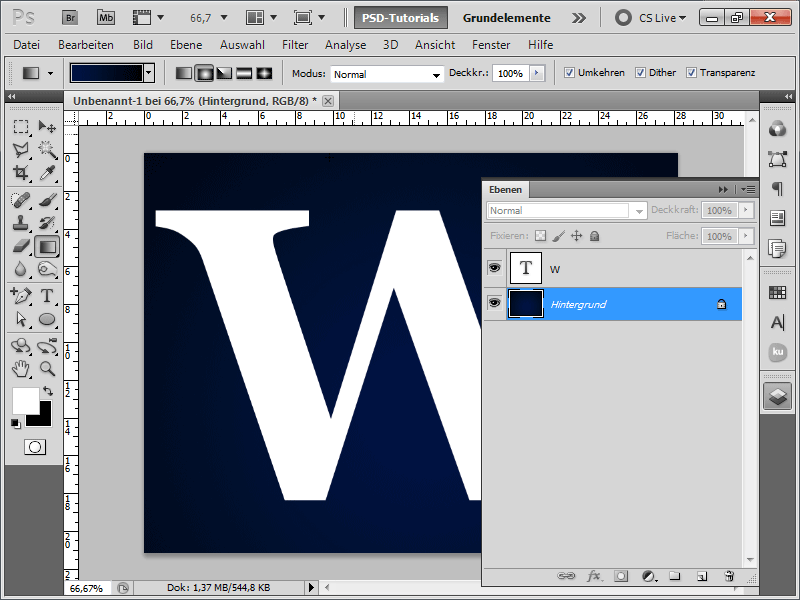Toggle Quick Mask mode
The image size is (800, 600).
[x=35, y=447]
